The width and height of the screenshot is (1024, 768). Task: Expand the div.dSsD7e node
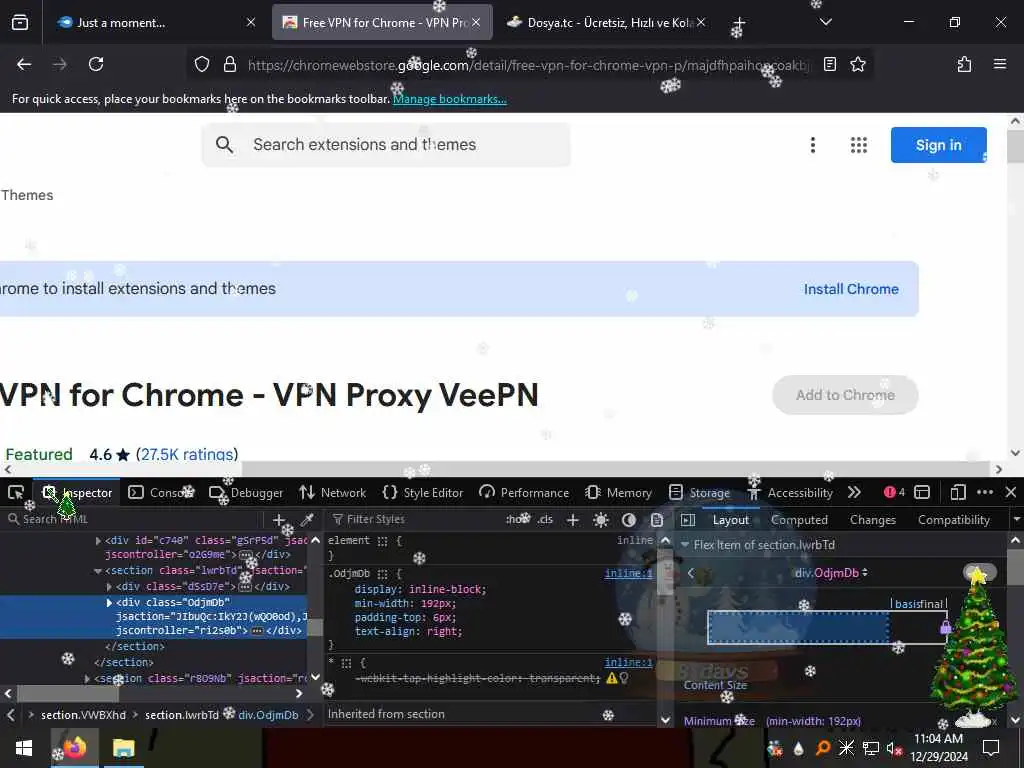click(109, 587)
